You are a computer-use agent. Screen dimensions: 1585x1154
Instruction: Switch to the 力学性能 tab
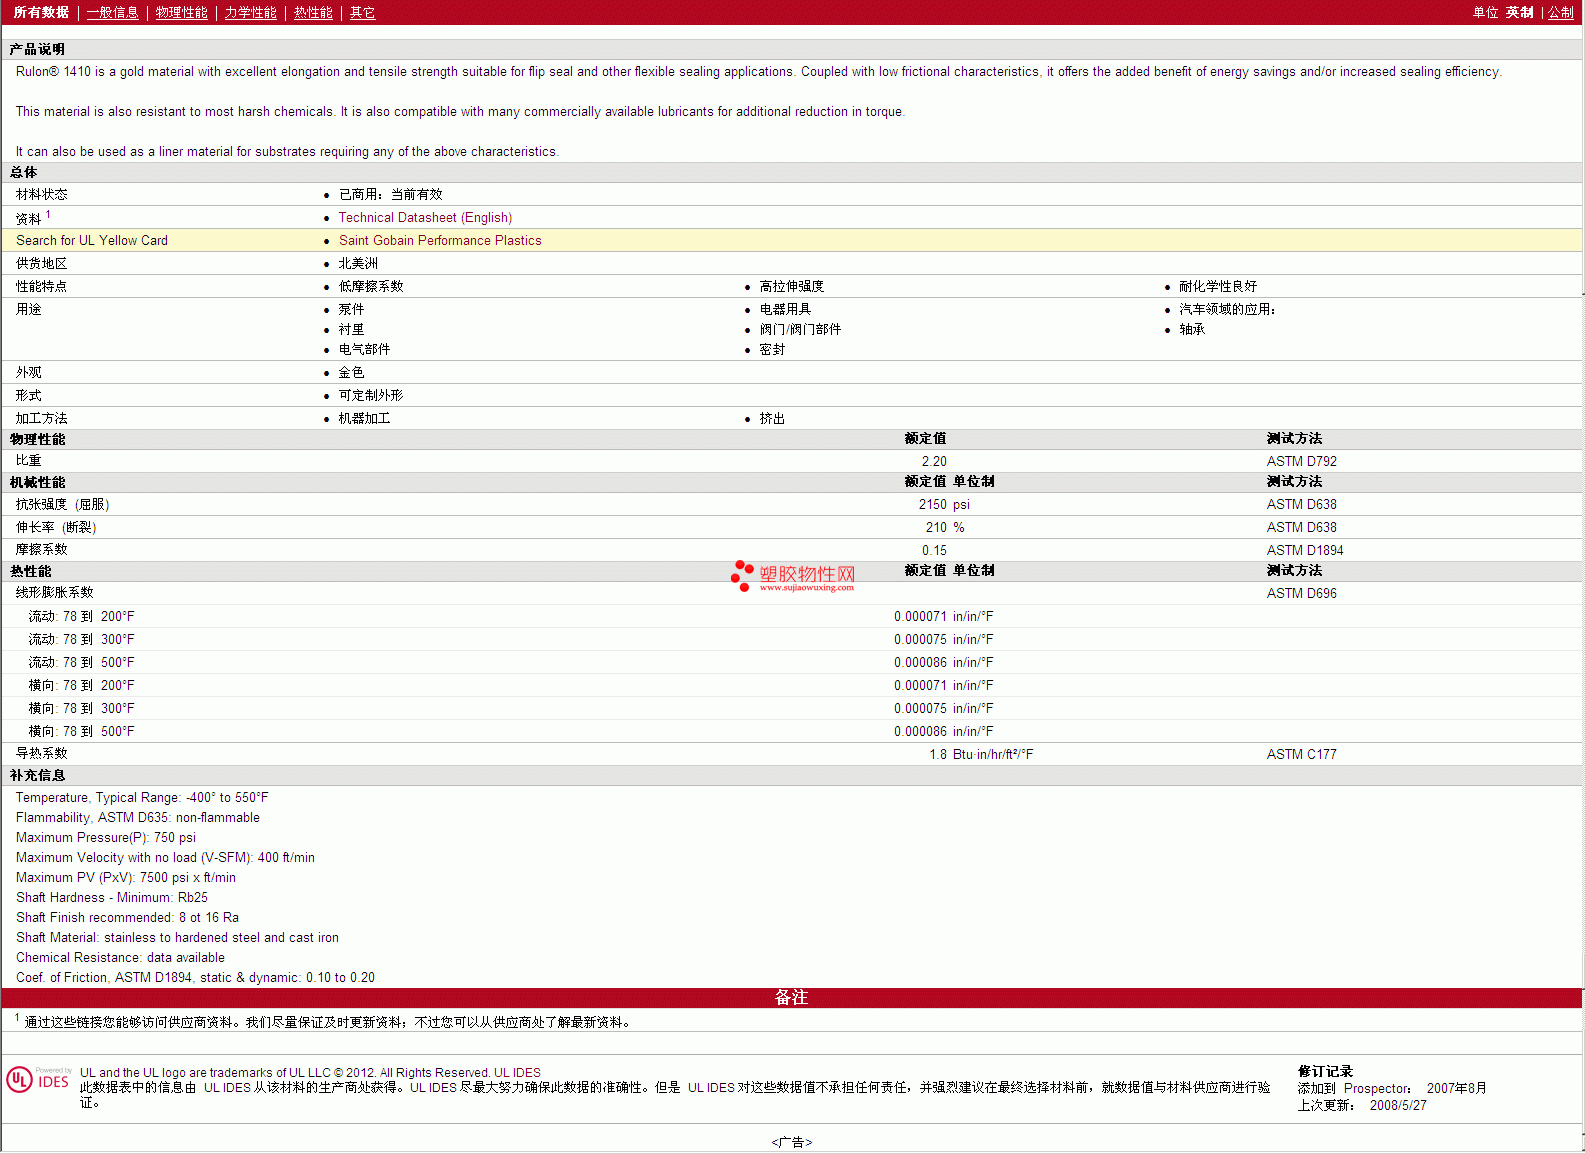250,13
